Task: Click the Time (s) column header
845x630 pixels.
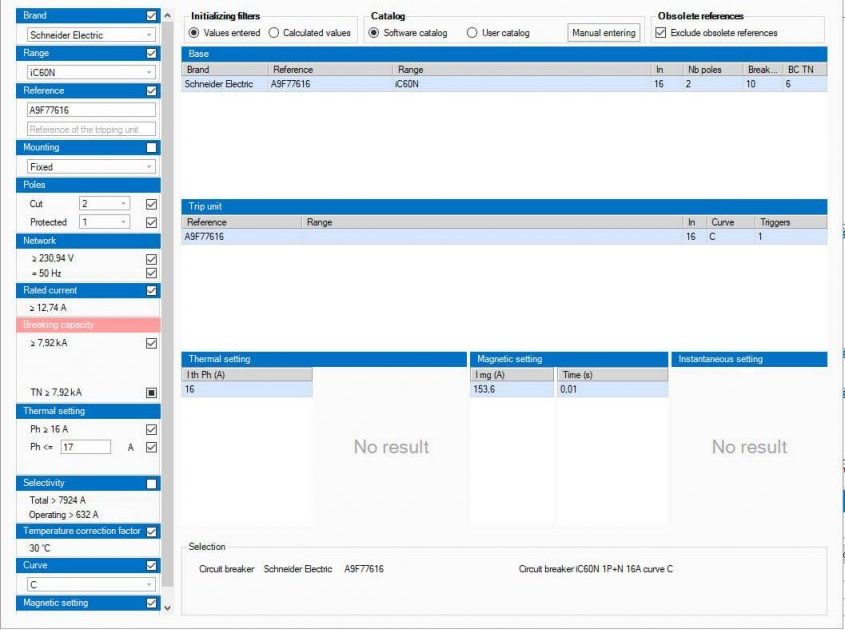Action: pyautogui.click(x=613, y=375)
